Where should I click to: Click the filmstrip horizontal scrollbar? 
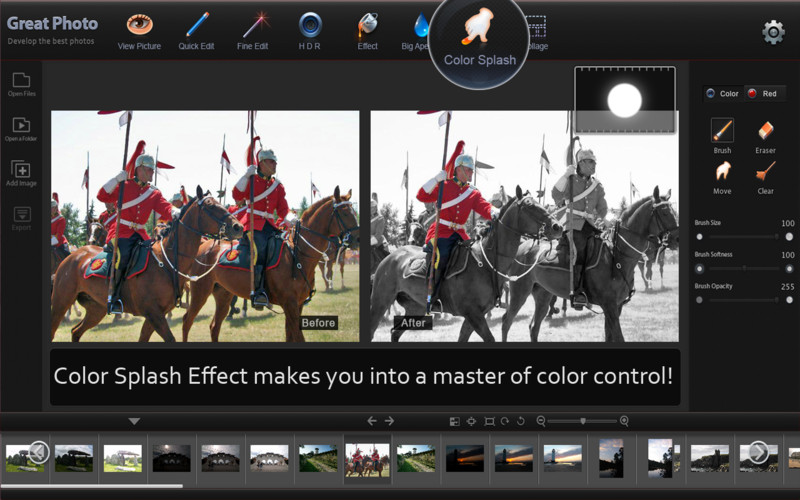click(92, 486)
